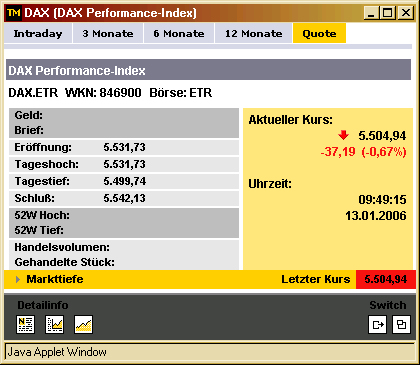The height and width of the screenshot is (365, 420).
Task: Click the DAX window title bar text
Action: coord(110,13)
